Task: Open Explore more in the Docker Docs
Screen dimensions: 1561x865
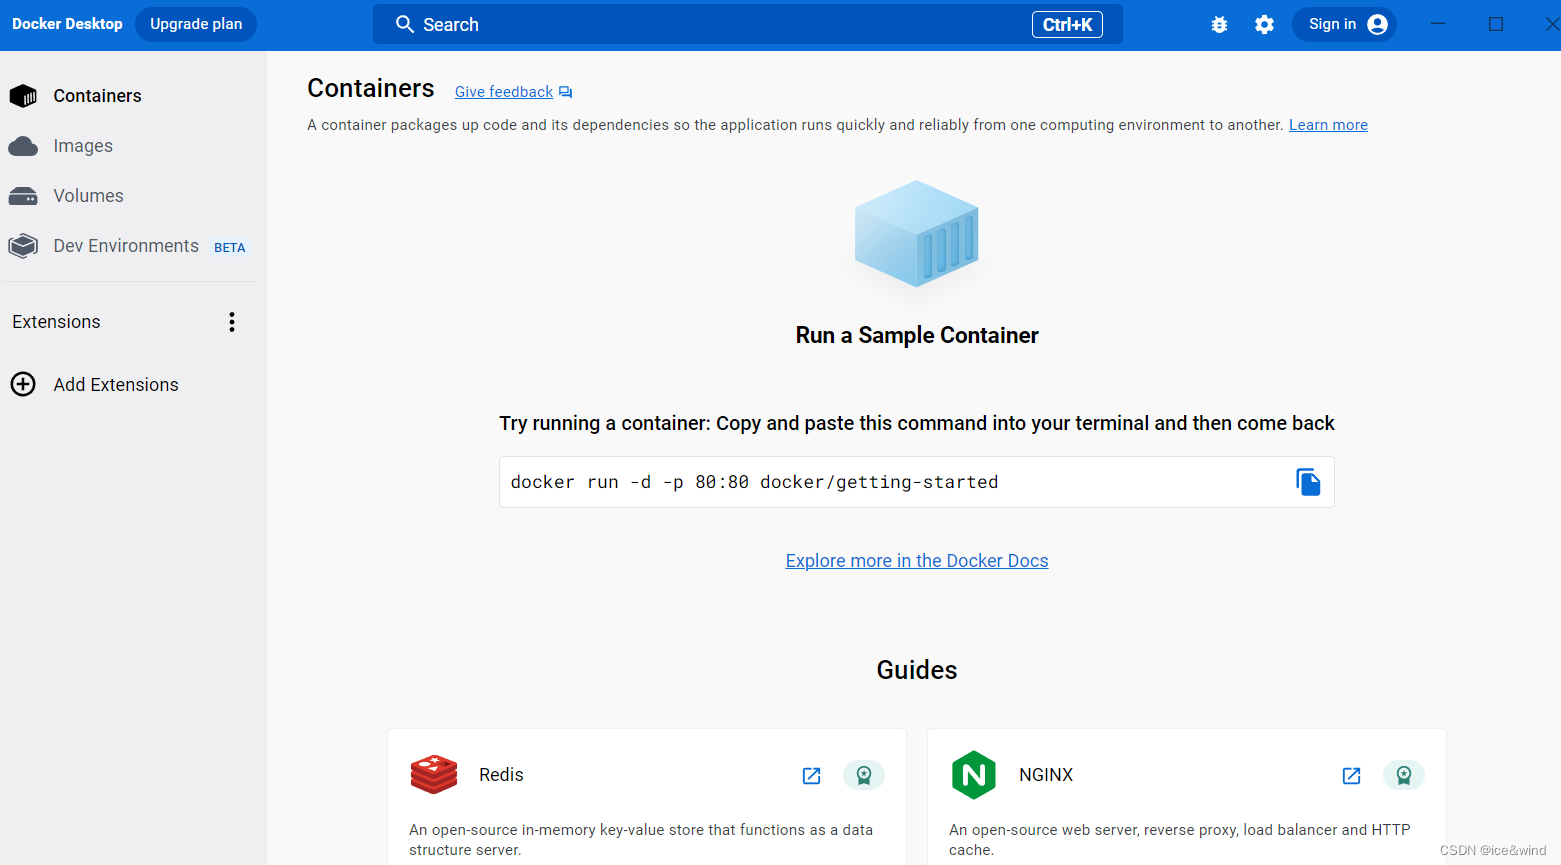Action: point(917,561)
